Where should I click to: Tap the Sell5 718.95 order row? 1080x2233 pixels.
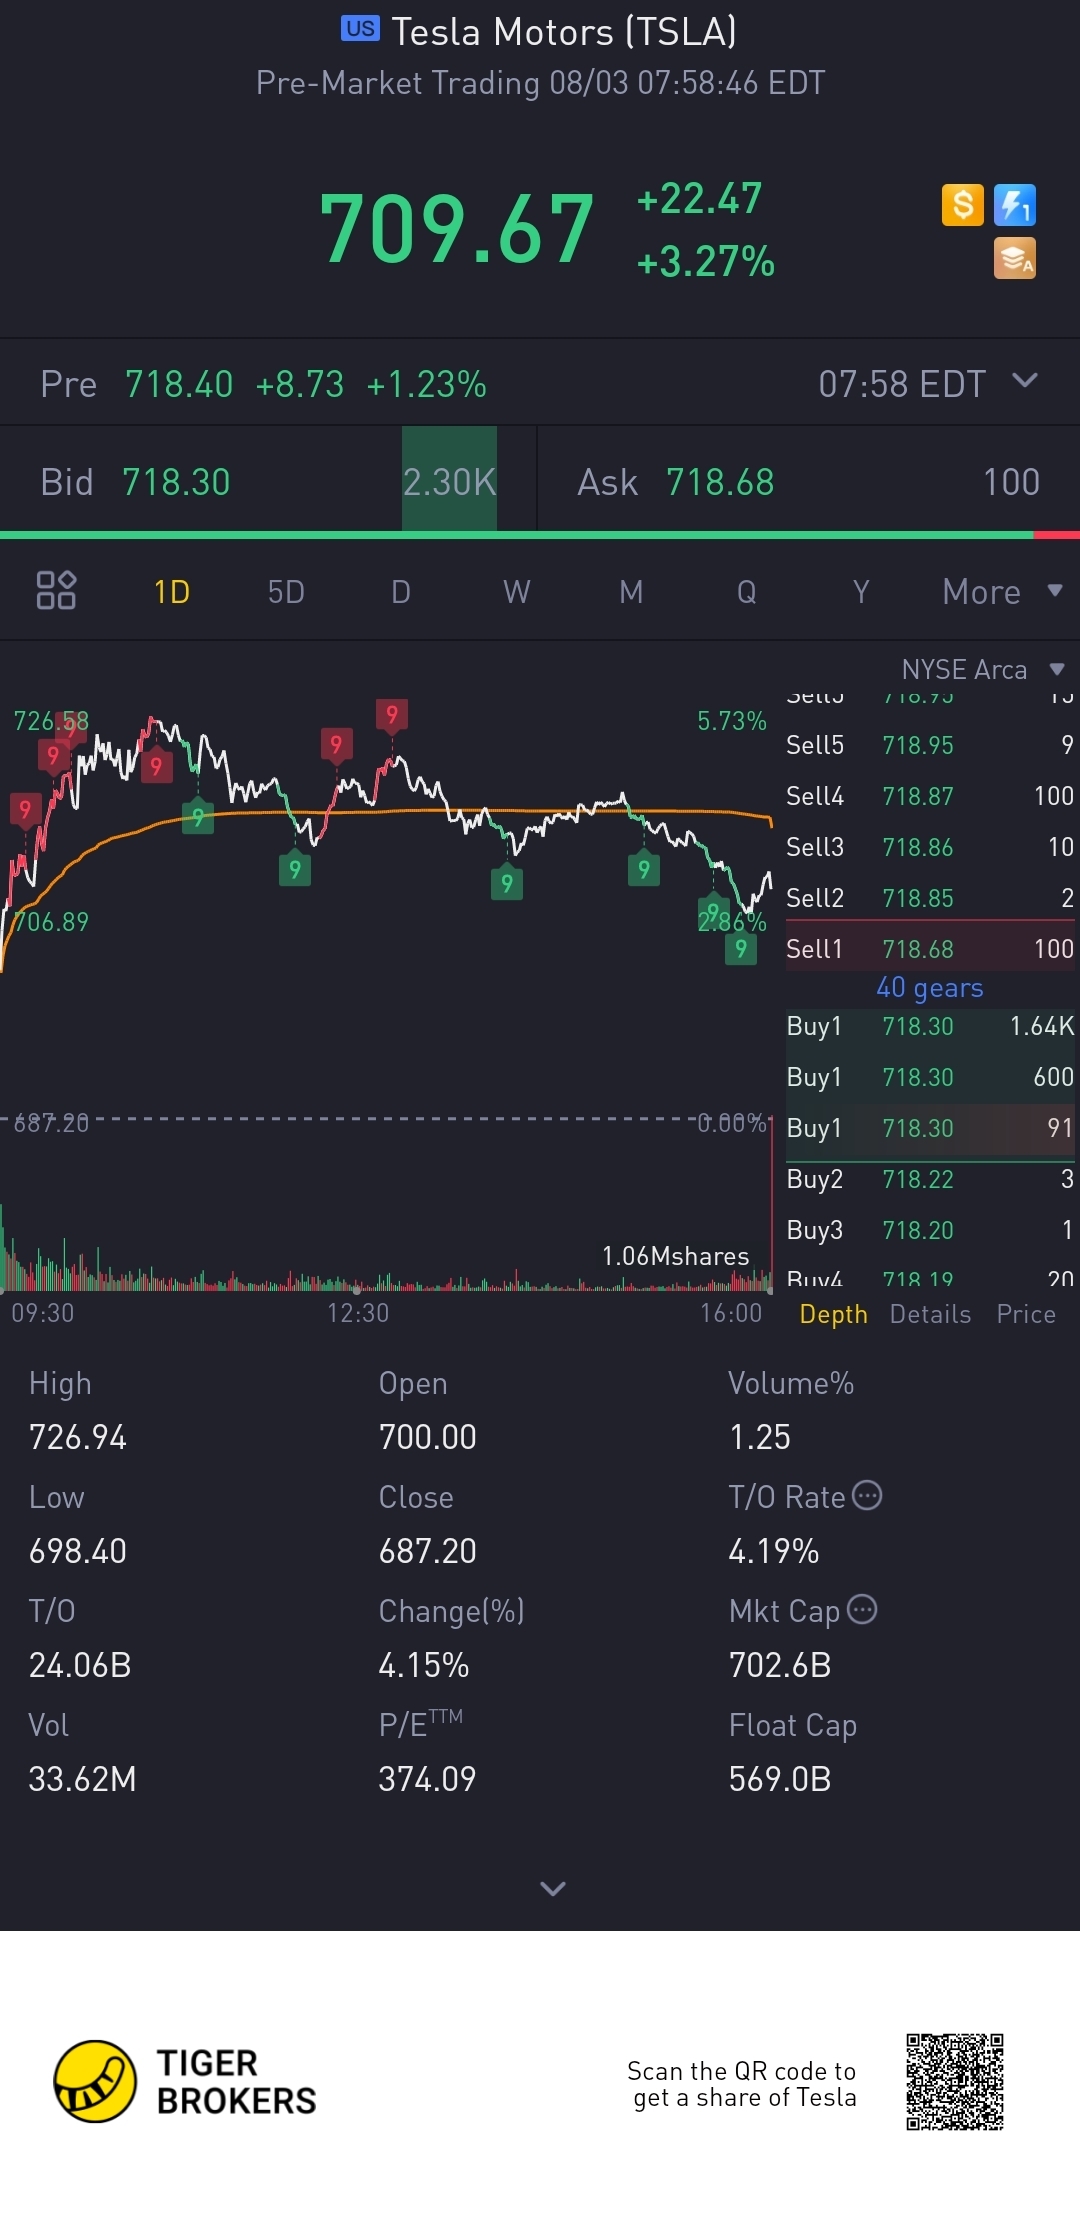[930, 744]
